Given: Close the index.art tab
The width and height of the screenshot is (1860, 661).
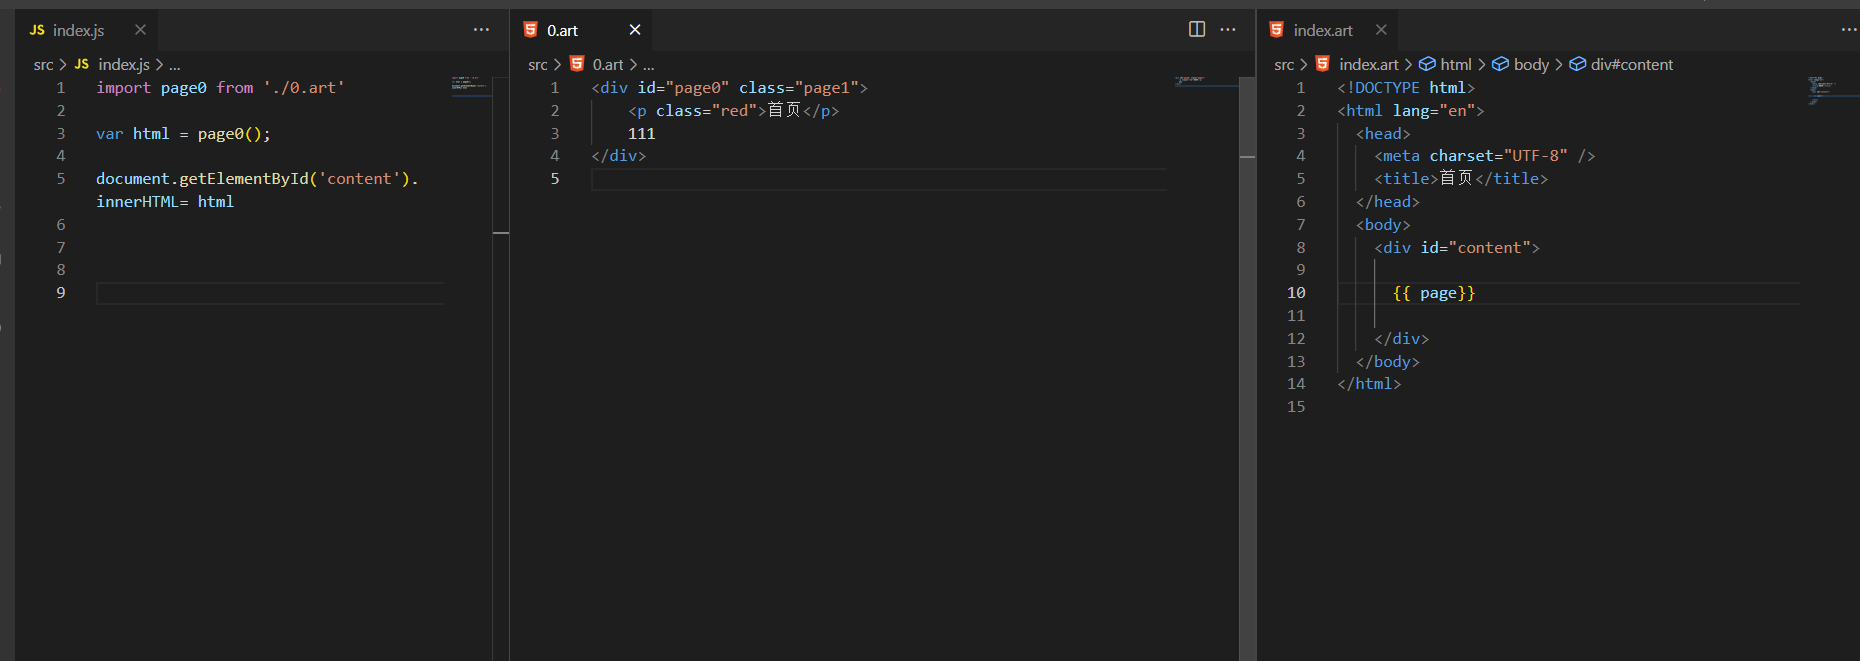Looking at the screenshot, I should click(1381, 30).
